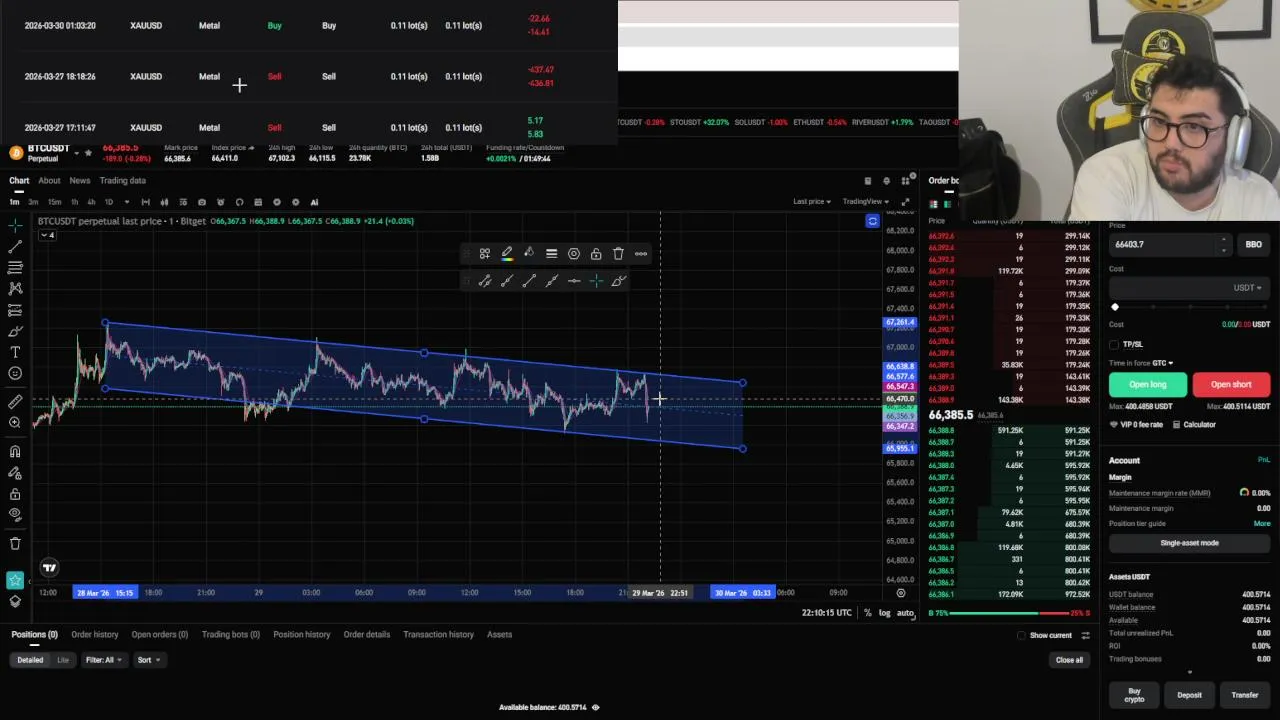Open the Order history tab
1280x720 pixels.
[x=94, y=635]
